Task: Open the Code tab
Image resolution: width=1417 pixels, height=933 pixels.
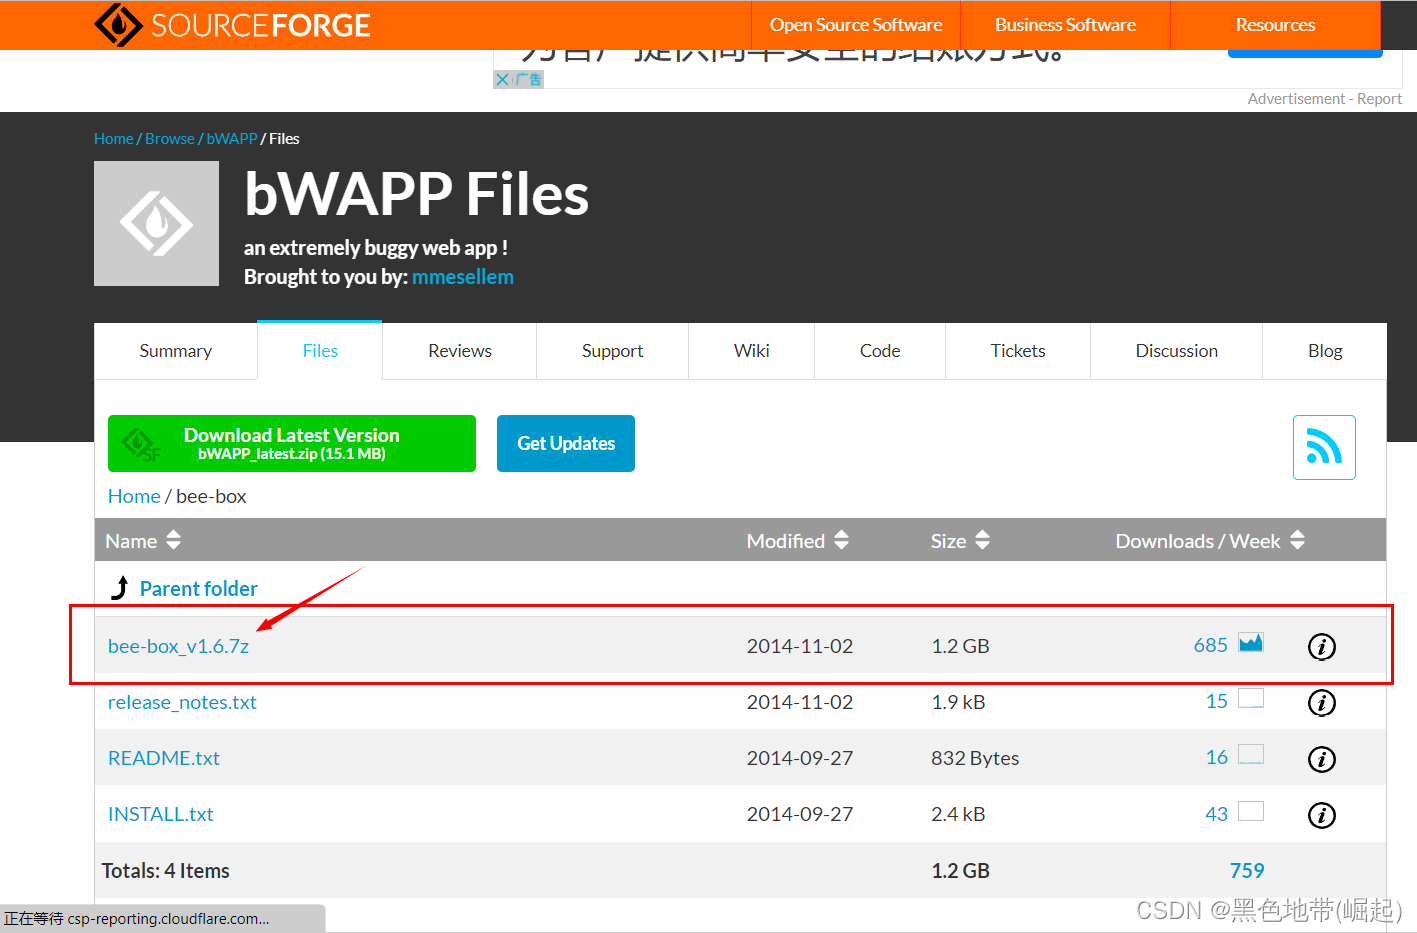Action: [880, 351]
